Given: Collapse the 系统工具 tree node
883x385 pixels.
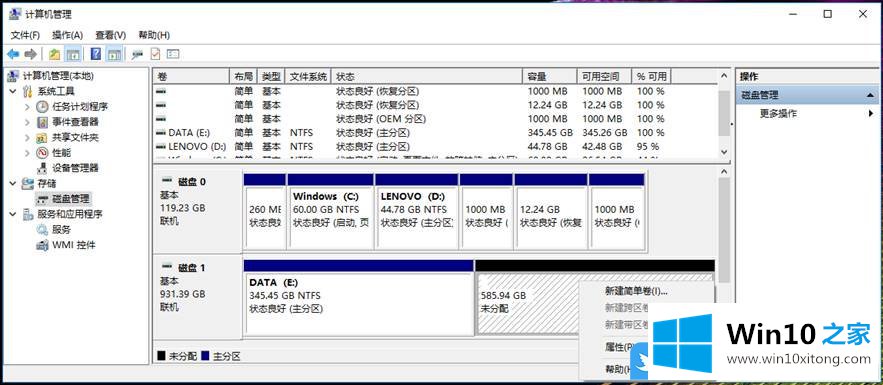Looking at the screenshot, I should click(x=14, y=91).
